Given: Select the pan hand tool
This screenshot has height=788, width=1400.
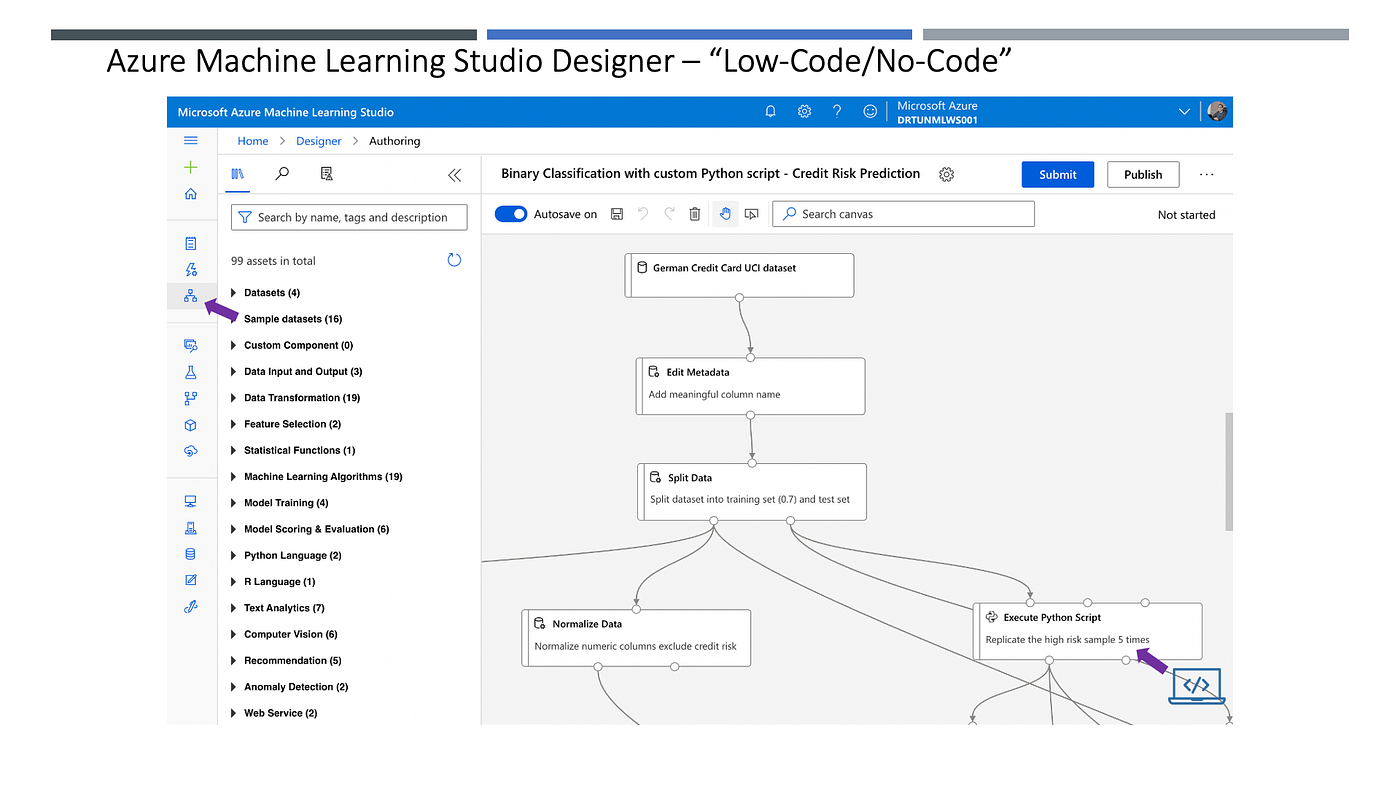Looking at the screenshot, I should coord(725,214).
